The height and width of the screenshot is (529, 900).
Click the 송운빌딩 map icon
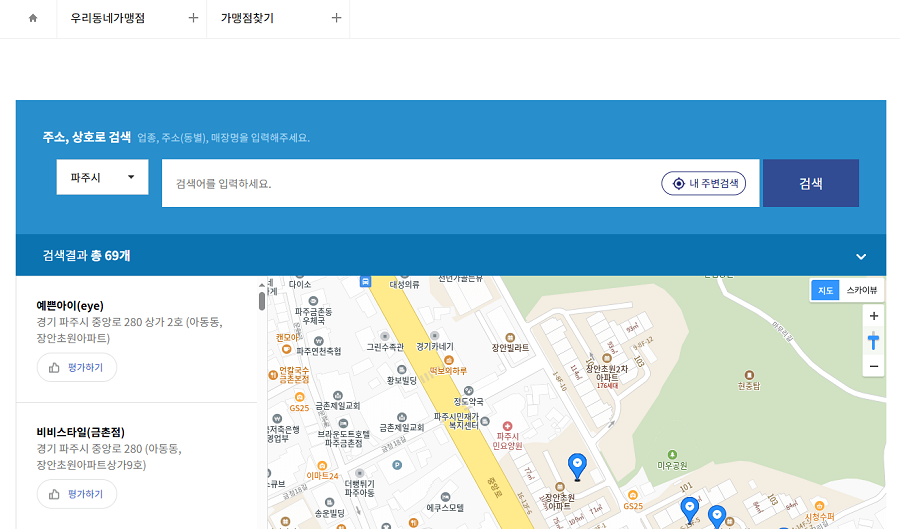(329, 503)
